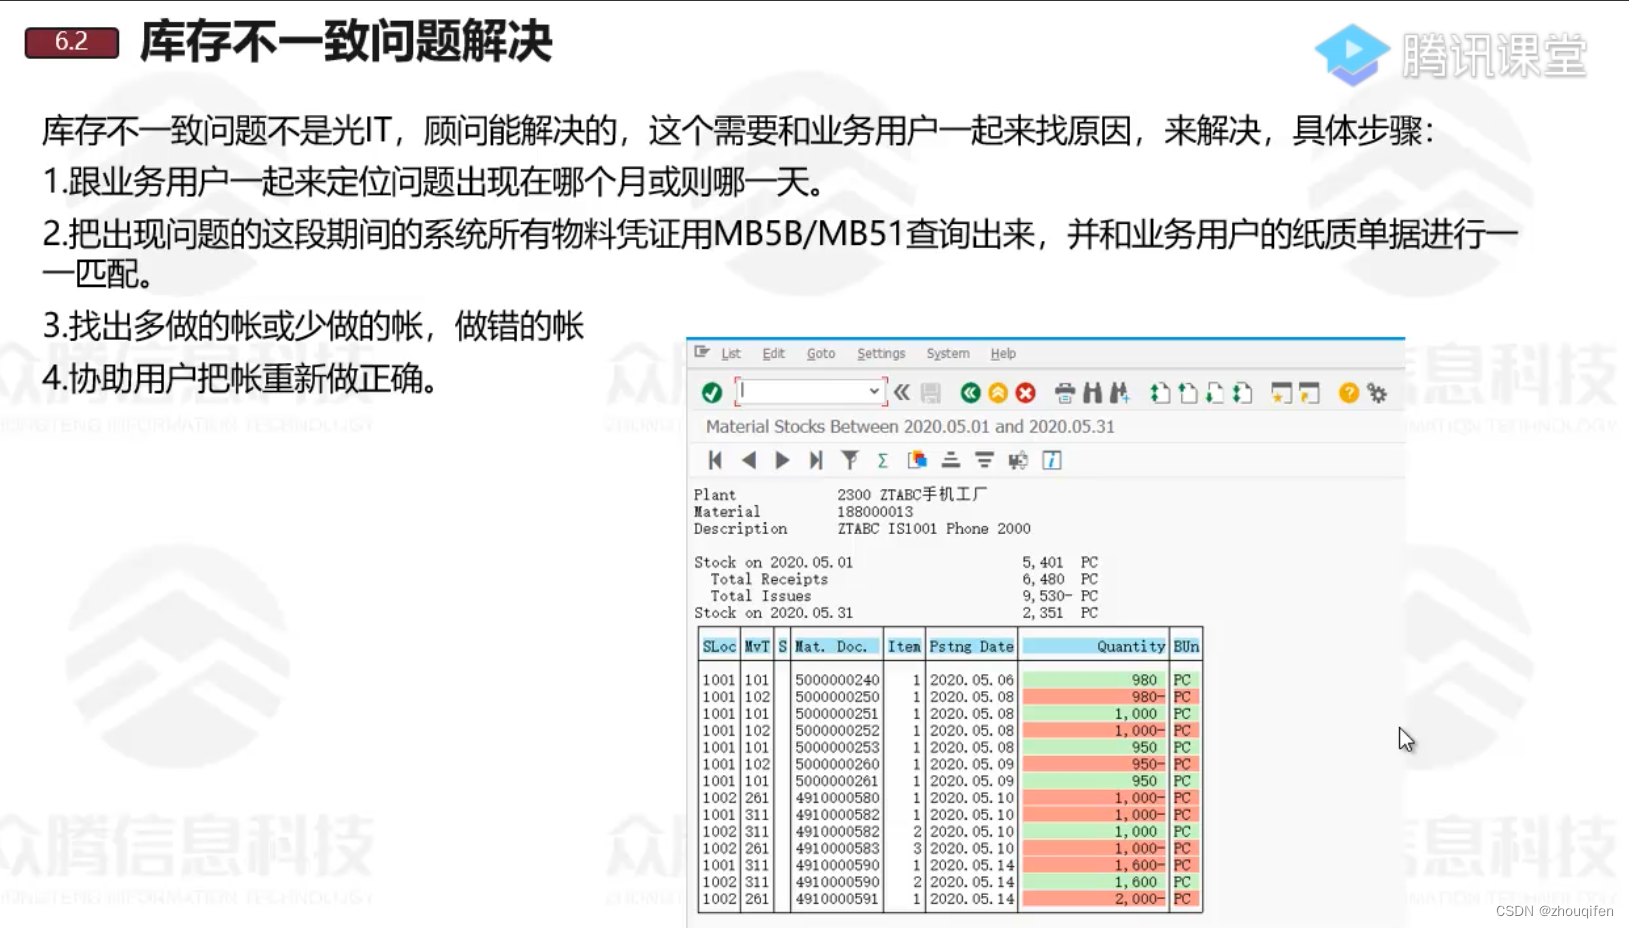Click the Generate Shortcut icon
The height and width of the screenshot is (928, 1629).
(x=1309, y=393)
